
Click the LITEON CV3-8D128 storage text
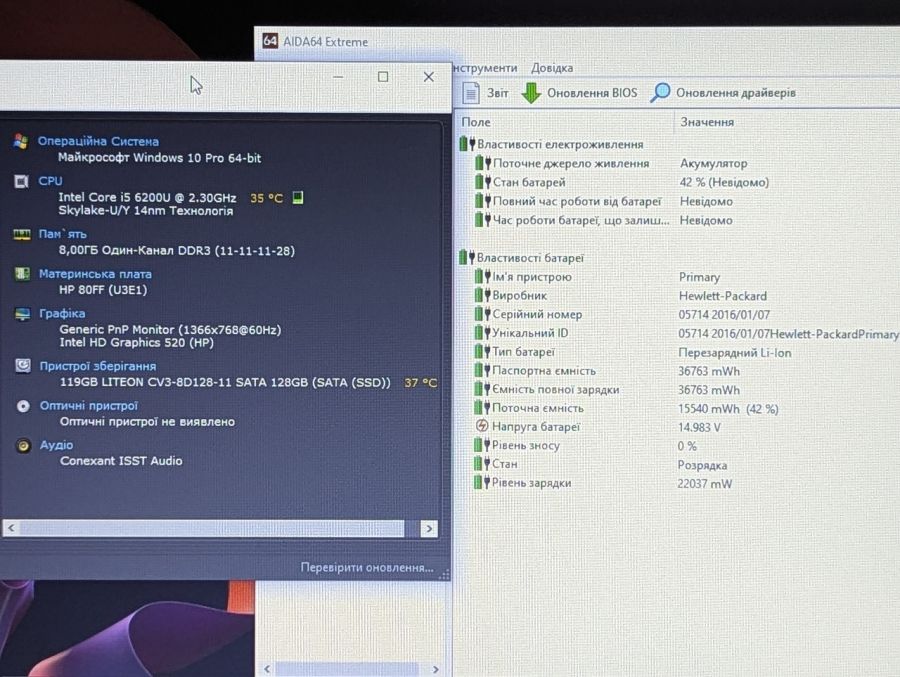click(x=225, y=382)
